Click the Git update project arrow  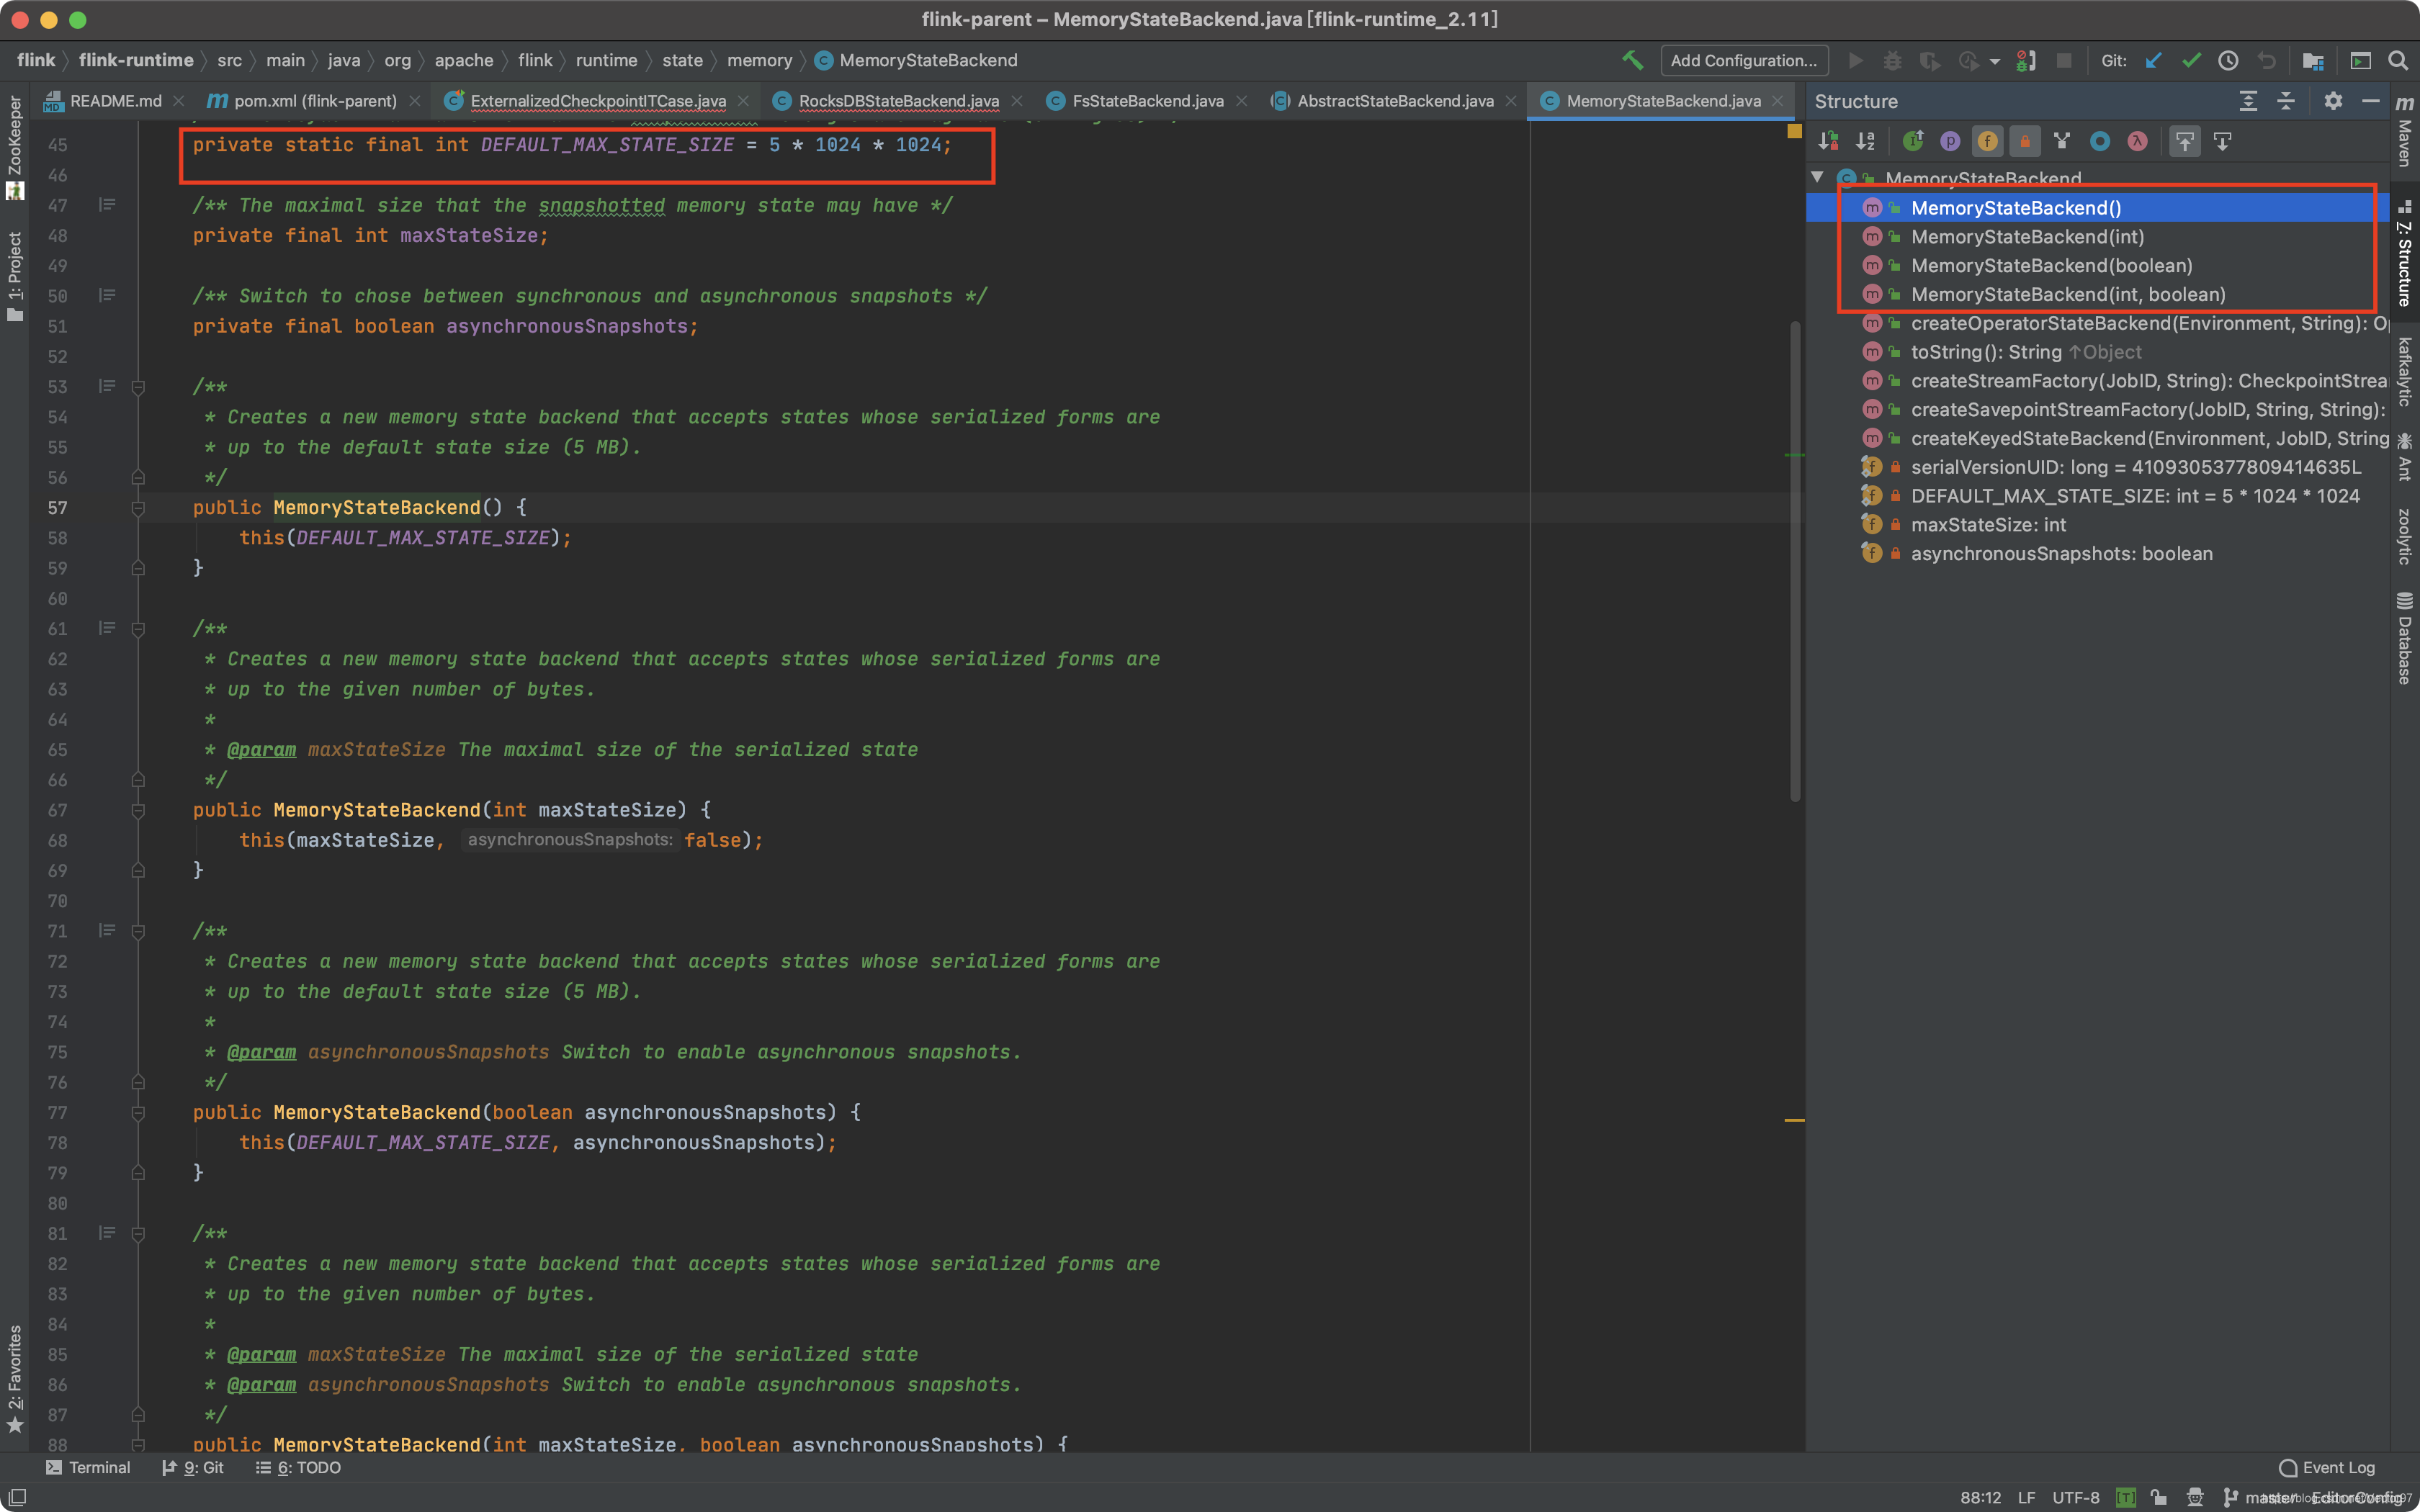[2154, 61]
